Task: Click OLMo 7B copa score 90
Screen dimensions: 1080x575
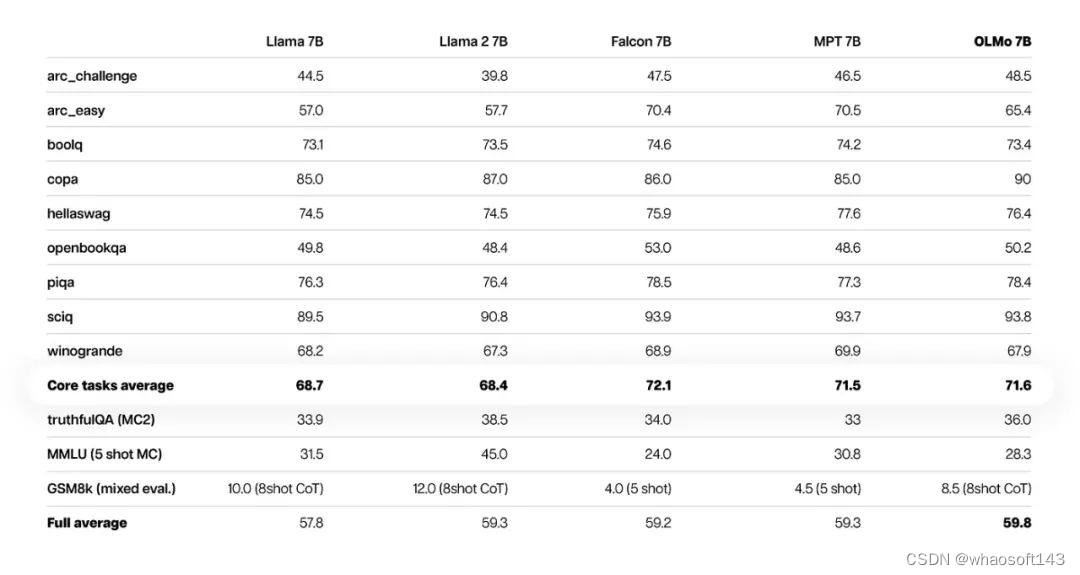Action: click(1022, 179)
